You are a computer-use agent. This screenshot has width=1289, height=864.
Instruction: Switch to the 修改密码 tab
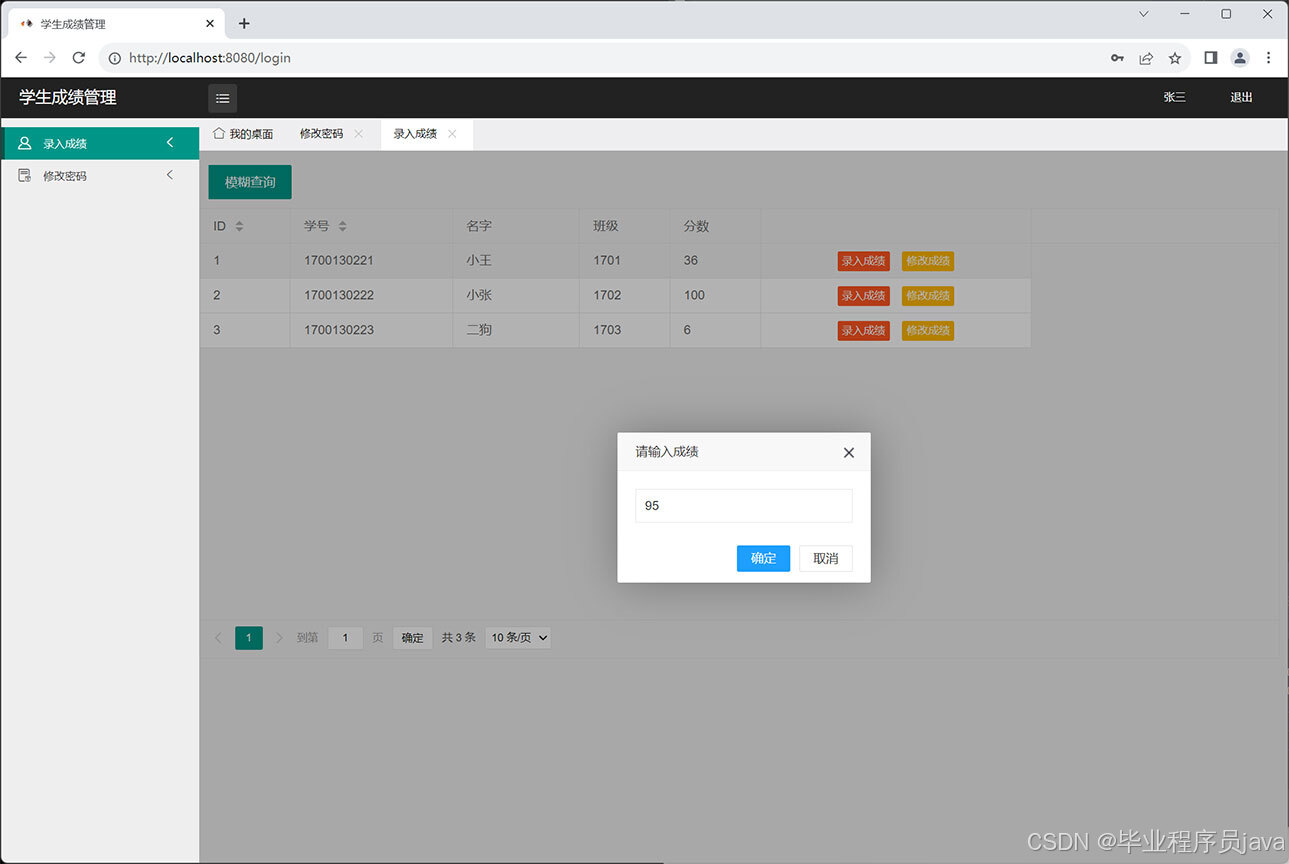coord(321,134)
